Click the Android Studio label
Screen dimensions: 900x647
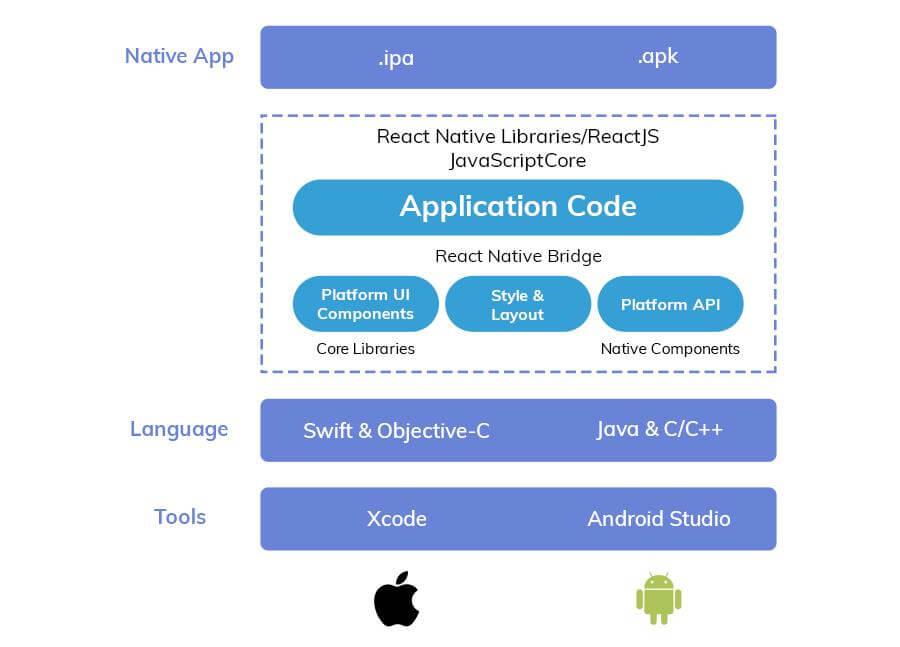(x=659, y=518)
